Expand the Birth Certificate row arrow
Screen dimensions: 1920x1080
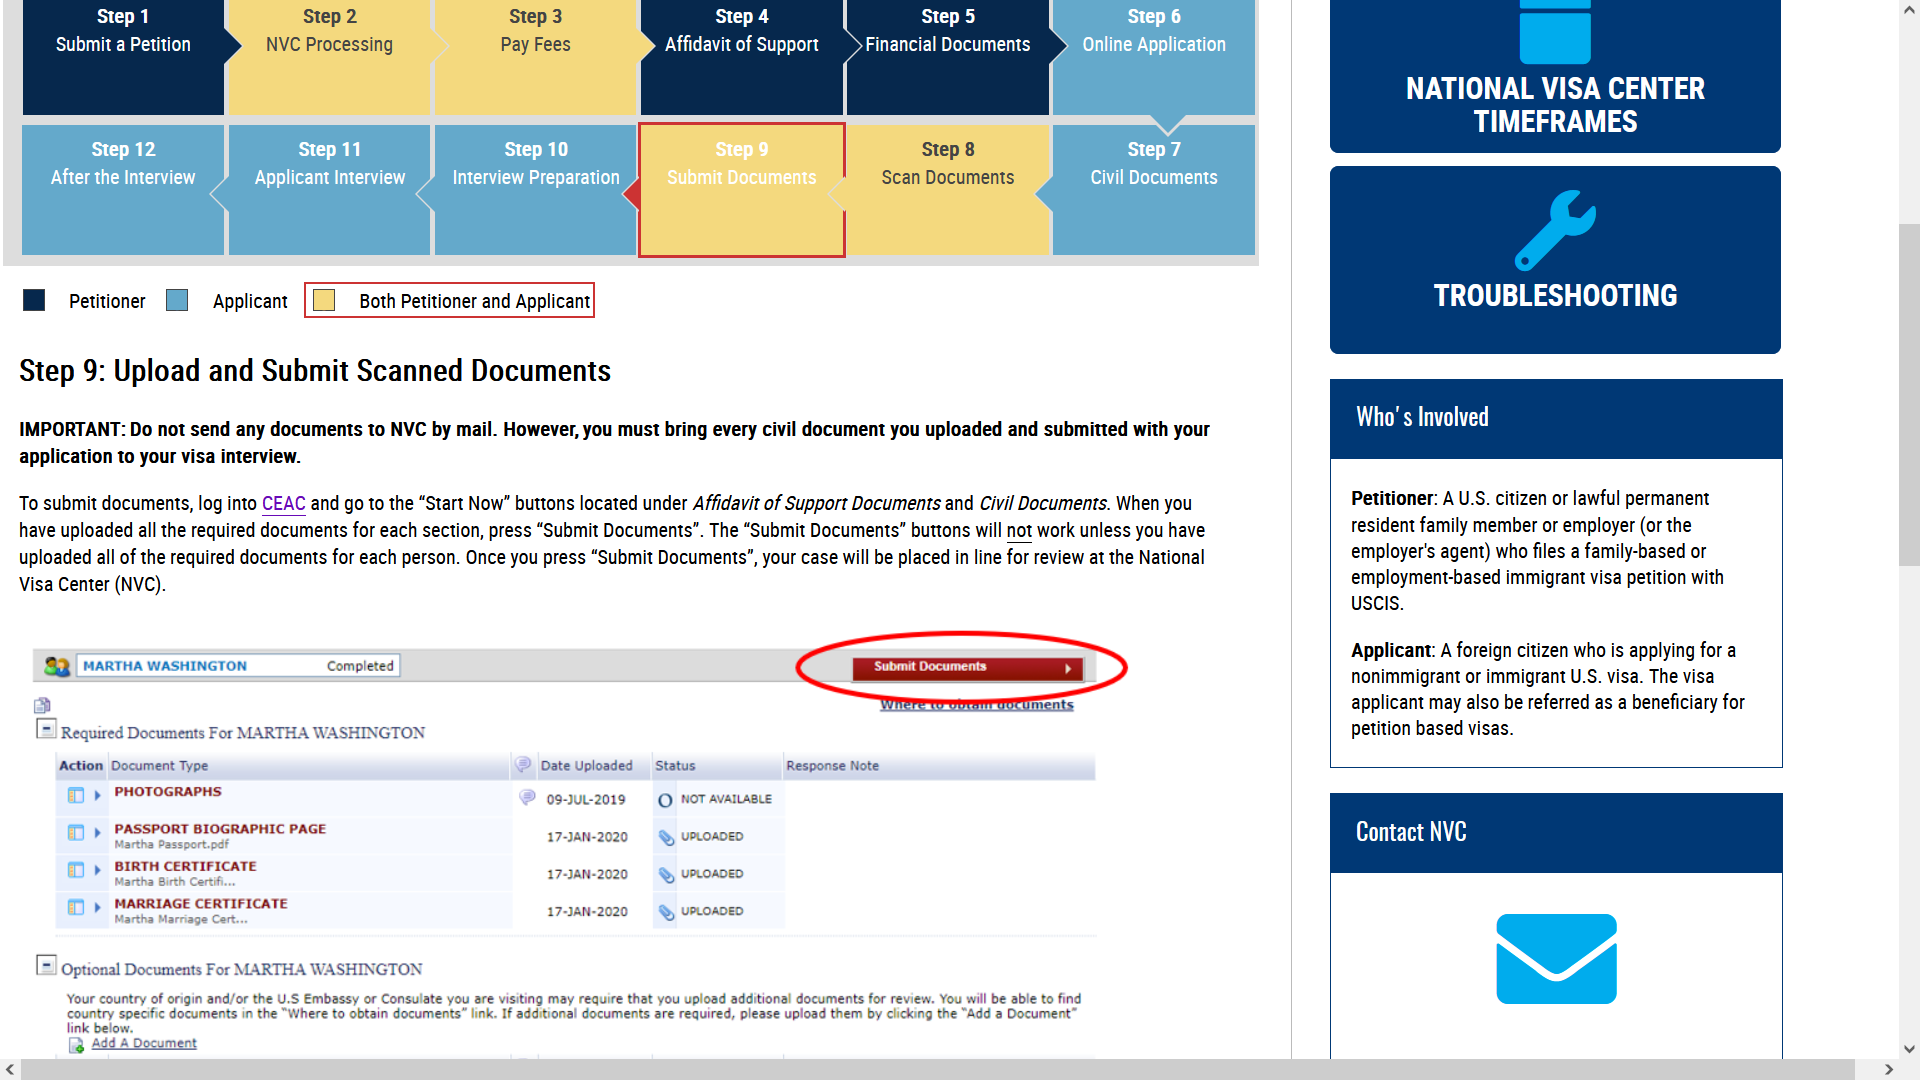[x=97, y=871]
